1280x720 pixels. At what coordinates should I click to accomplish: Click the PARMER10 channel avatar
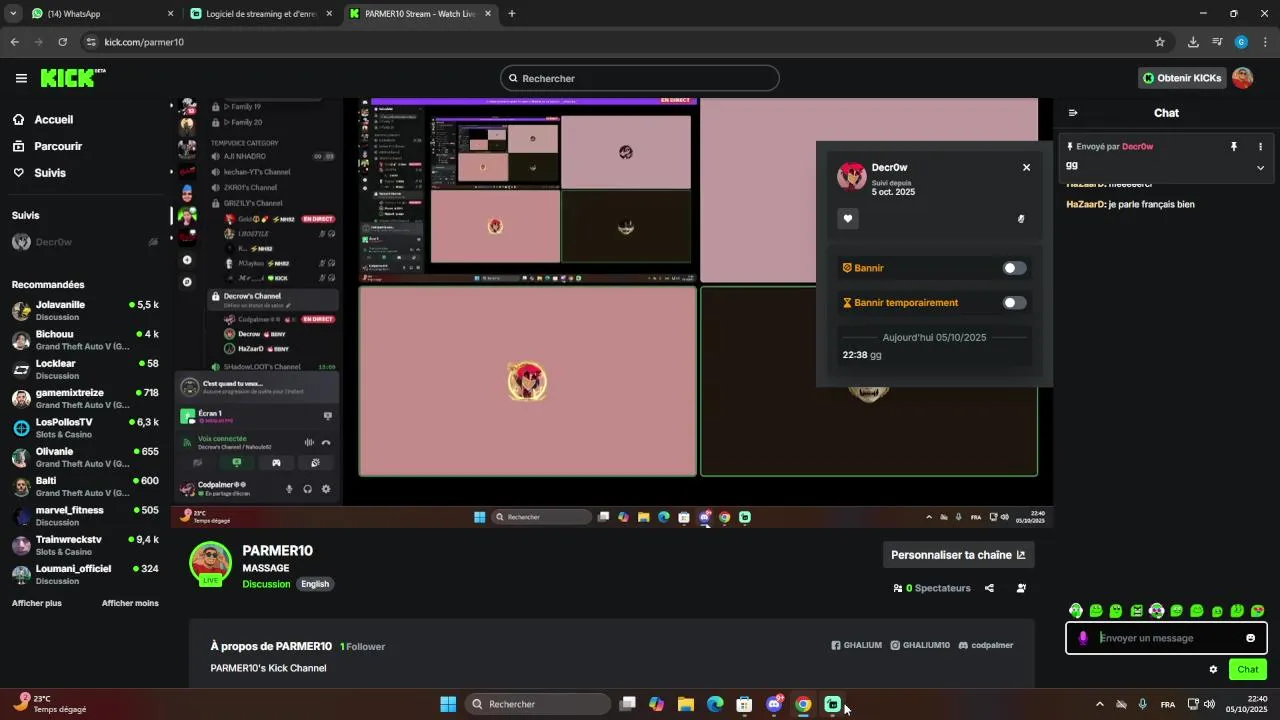[x=211, y=563]
